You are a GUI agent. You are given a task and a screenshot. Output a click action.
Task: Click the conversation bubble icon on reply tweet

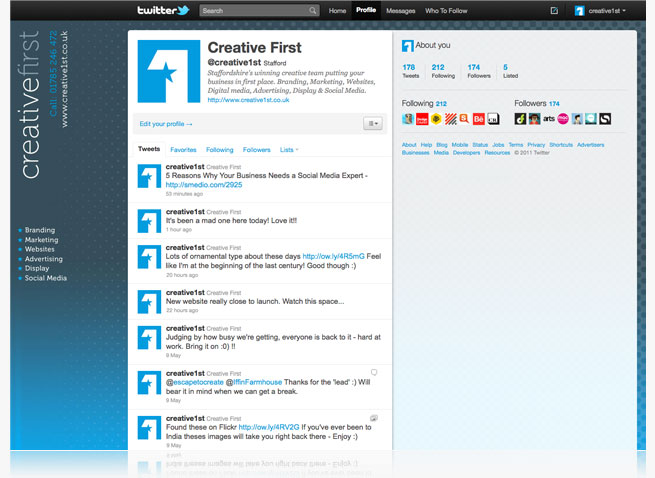[x=374, y=372]
